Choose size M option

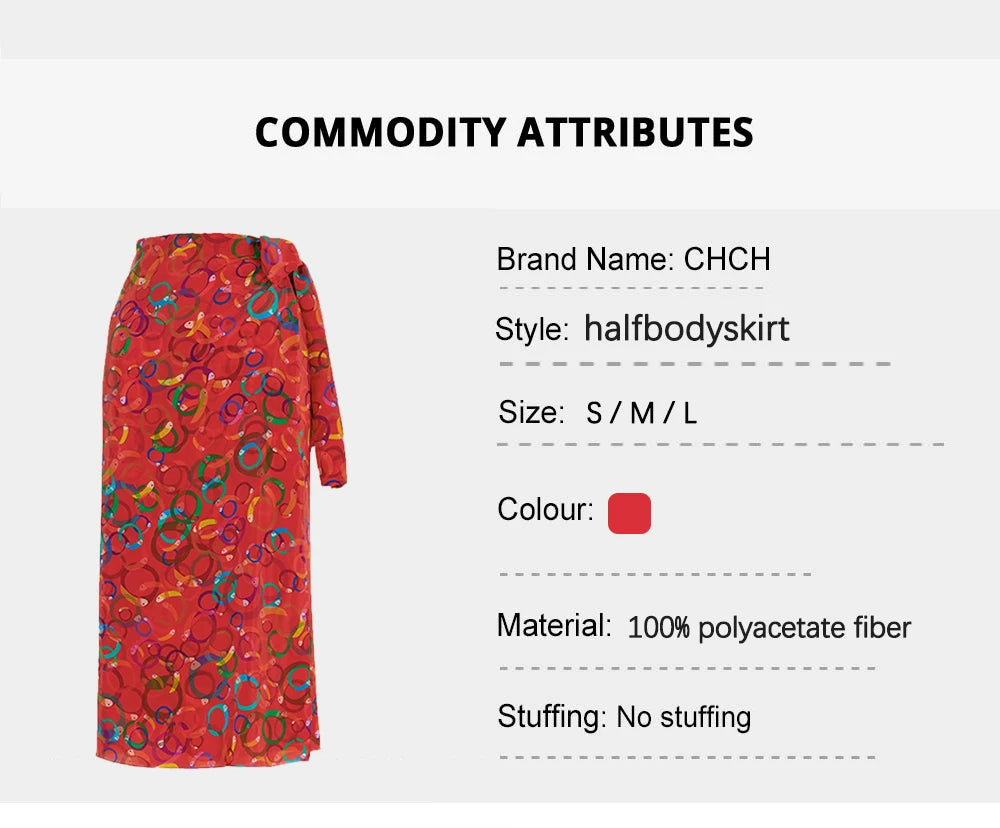(x=642, y=413)
